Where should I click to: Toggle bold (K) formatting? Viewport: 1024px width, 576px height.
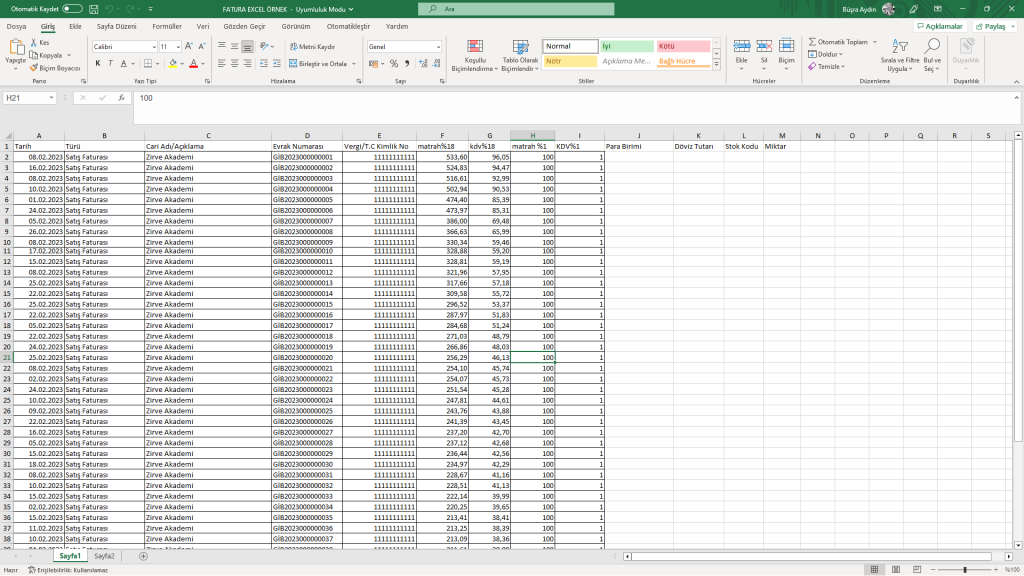(x=98, y=63)
